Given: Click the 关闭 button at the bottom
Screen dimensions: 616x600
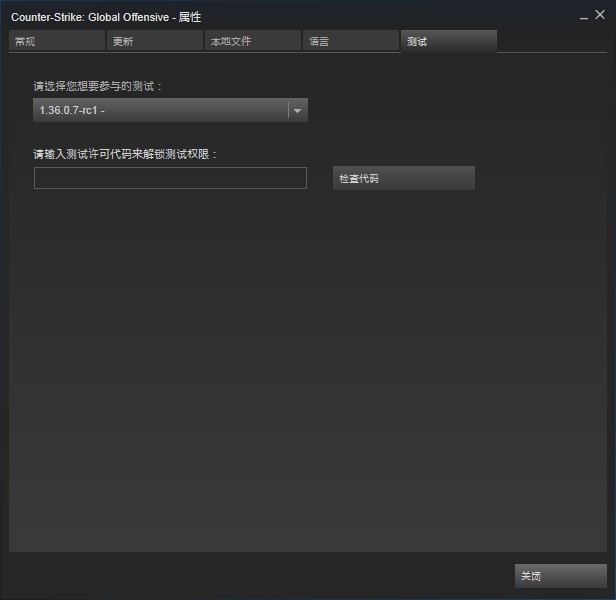Looking at the screenshot, I should (560, 576).
